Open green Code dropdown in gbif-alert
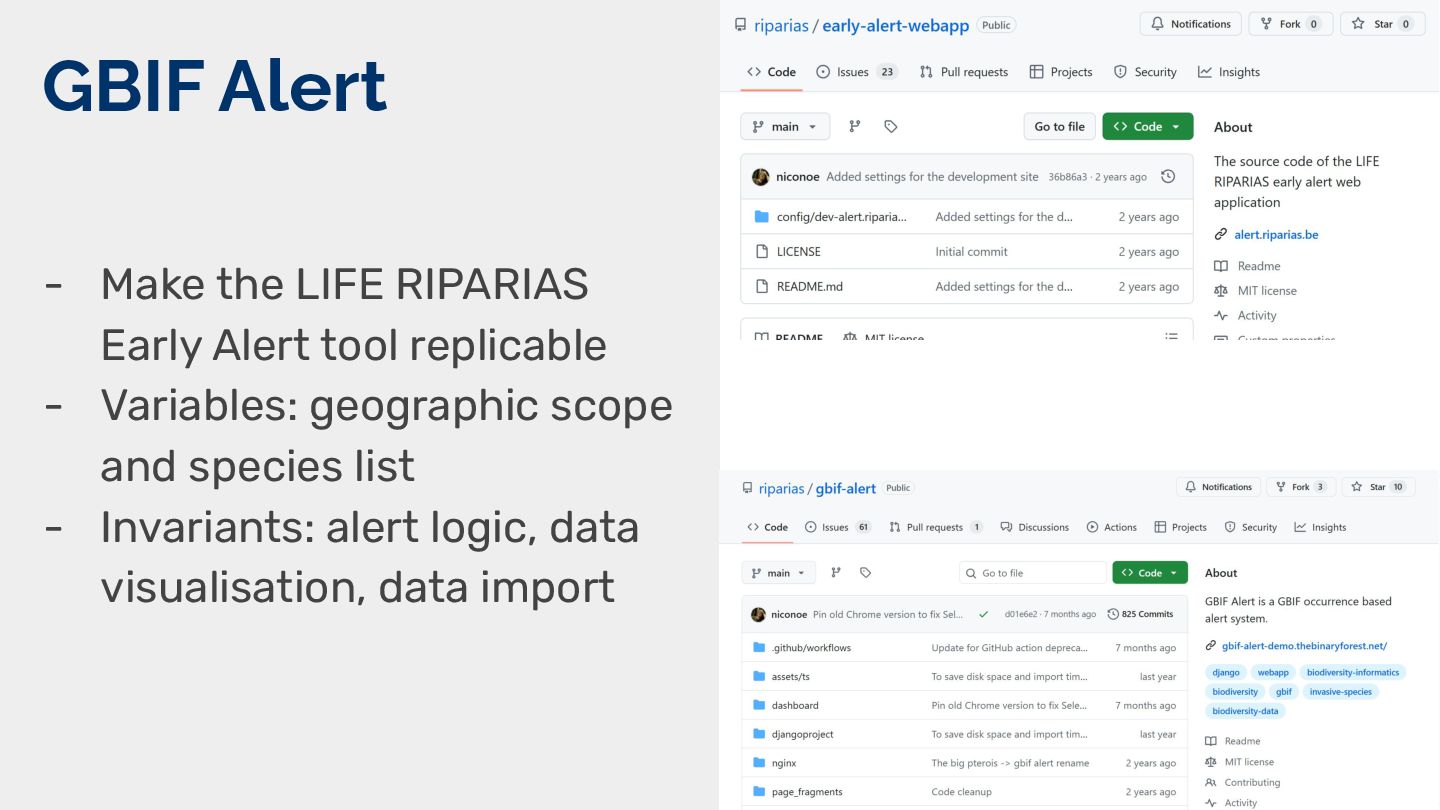 point(1150,573)
